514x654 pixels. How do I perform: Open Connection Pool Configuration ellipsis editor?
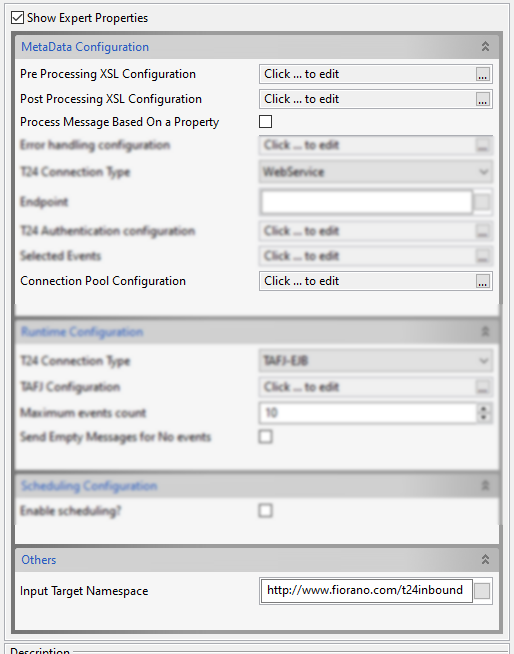click(483, 281)
